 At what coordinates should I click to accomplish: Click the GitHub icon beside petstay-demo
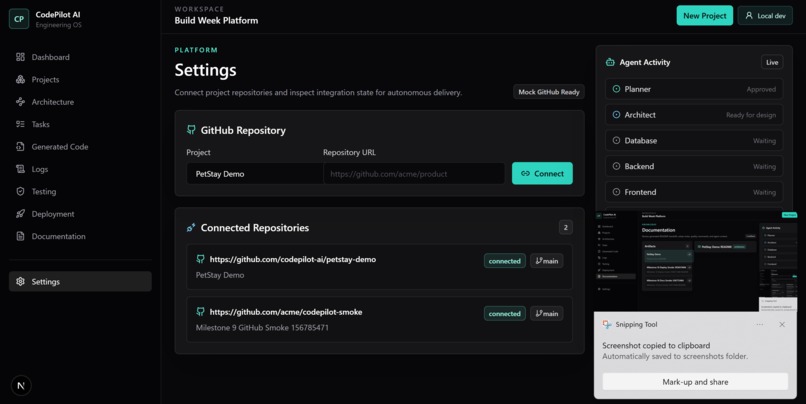point(200,259)
